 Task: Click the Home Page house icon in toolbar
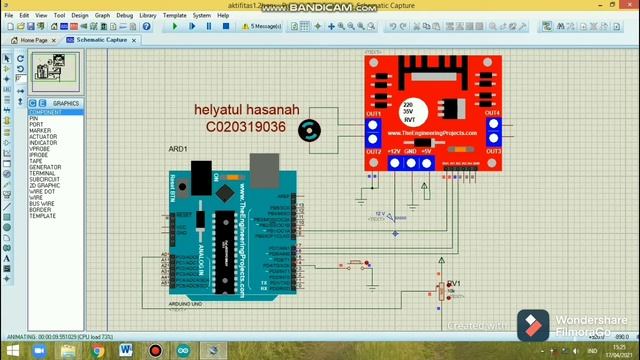[54, 27]
